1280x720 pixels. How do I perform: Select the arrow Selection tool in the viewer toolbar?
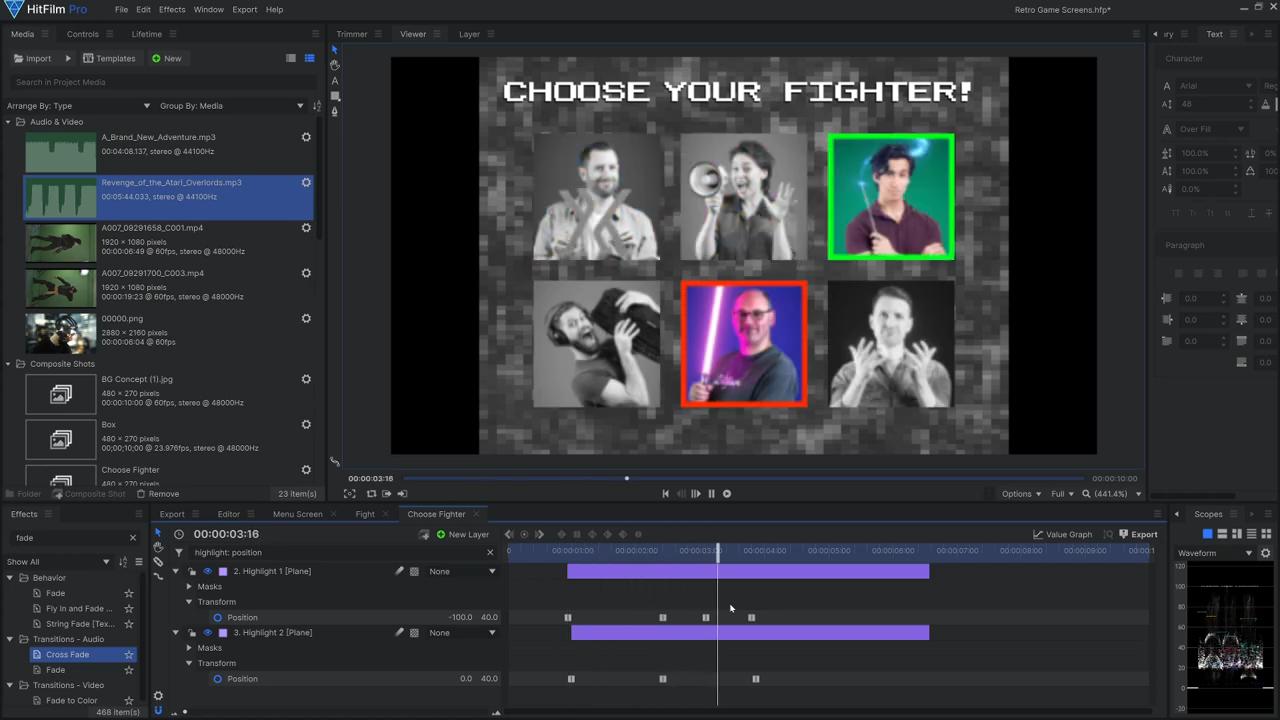(335, 49)
